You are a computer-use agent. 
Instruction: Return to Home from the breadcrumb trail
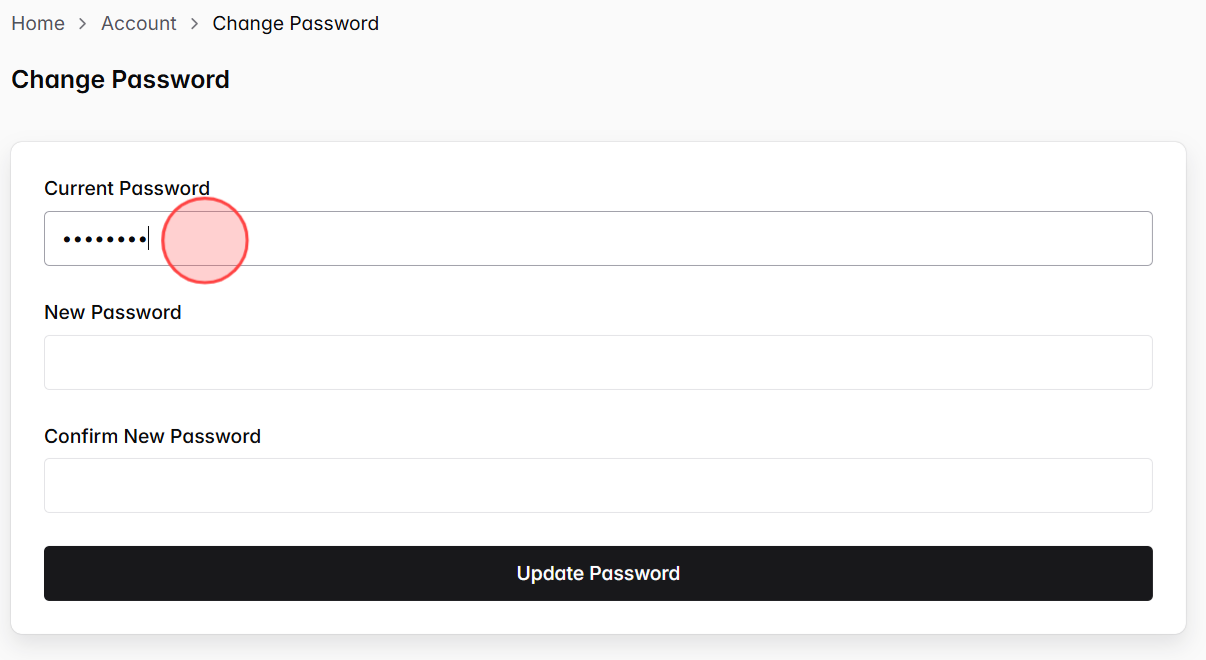38,23
